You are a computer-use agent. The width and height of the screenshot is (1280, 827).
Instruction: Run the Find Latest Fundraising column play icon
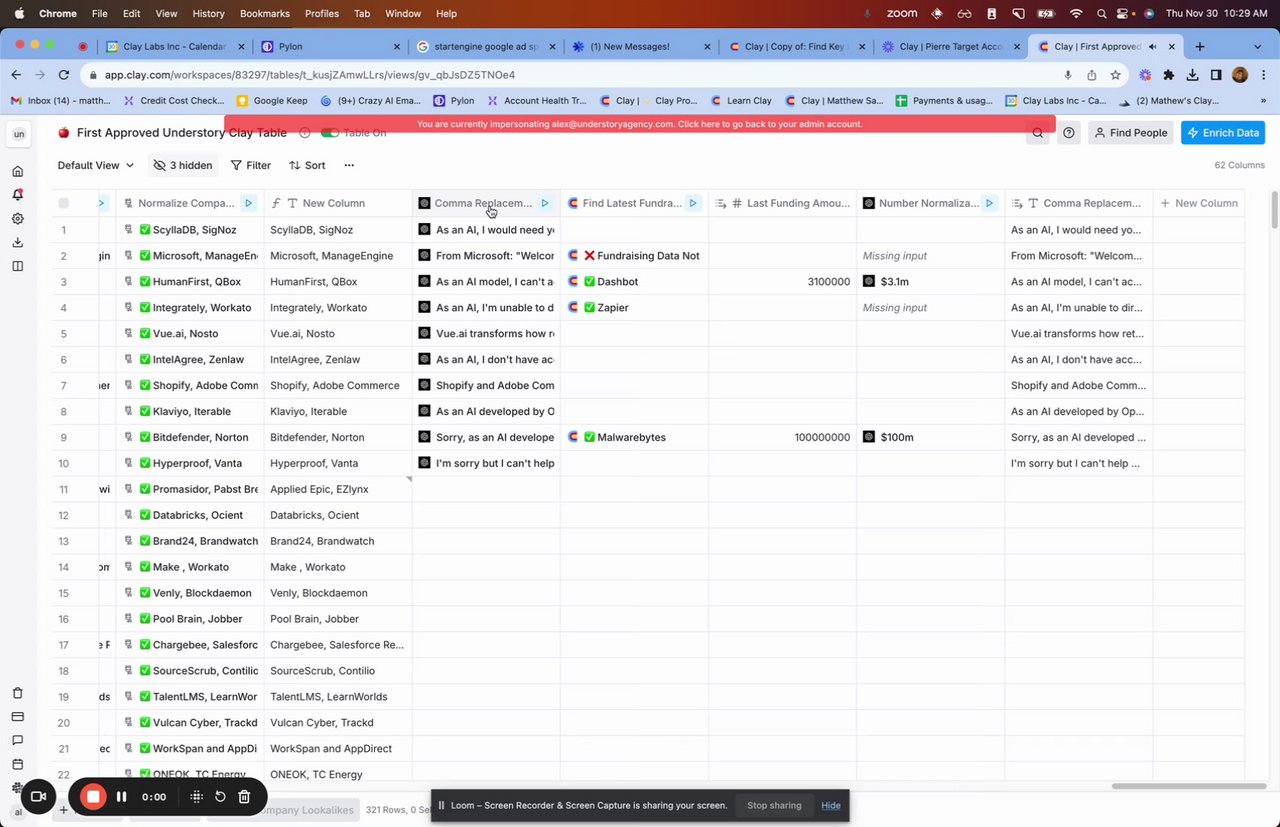pyautogui.click(x=693, y=203)
